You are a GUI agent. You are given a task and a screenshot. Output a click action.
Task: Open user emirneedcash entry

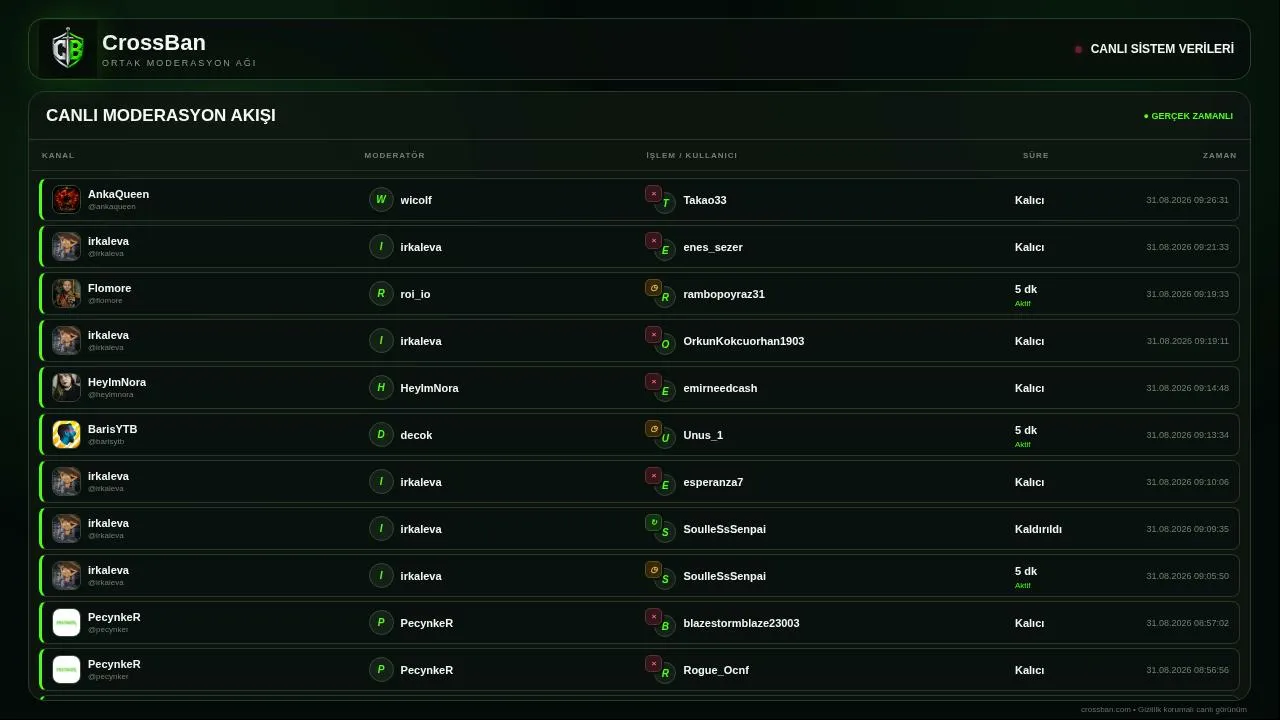point(720,388)
